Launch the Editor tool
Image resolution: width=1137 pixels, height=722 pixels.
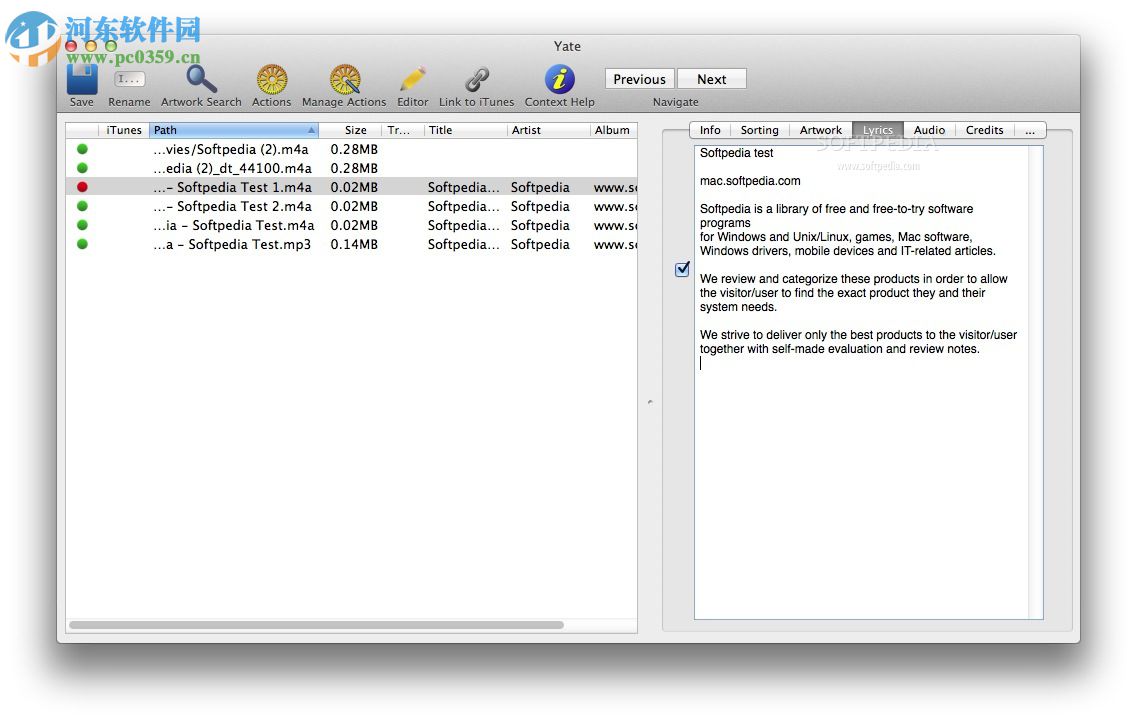(412, 80)
